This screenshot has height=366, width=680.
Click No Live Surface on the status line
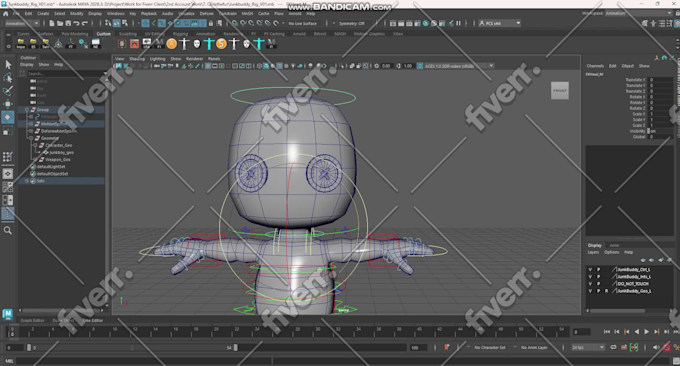coord(302,23)
